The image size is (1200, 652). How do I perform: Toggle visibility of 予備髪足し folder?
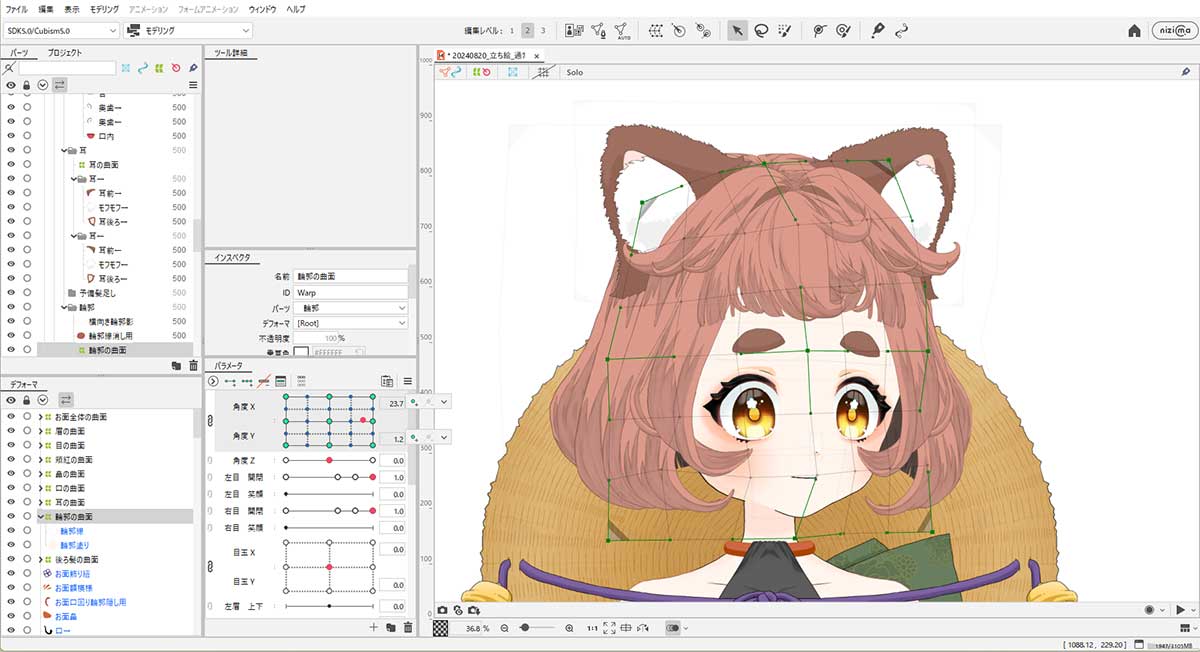(x=11, y=293)
